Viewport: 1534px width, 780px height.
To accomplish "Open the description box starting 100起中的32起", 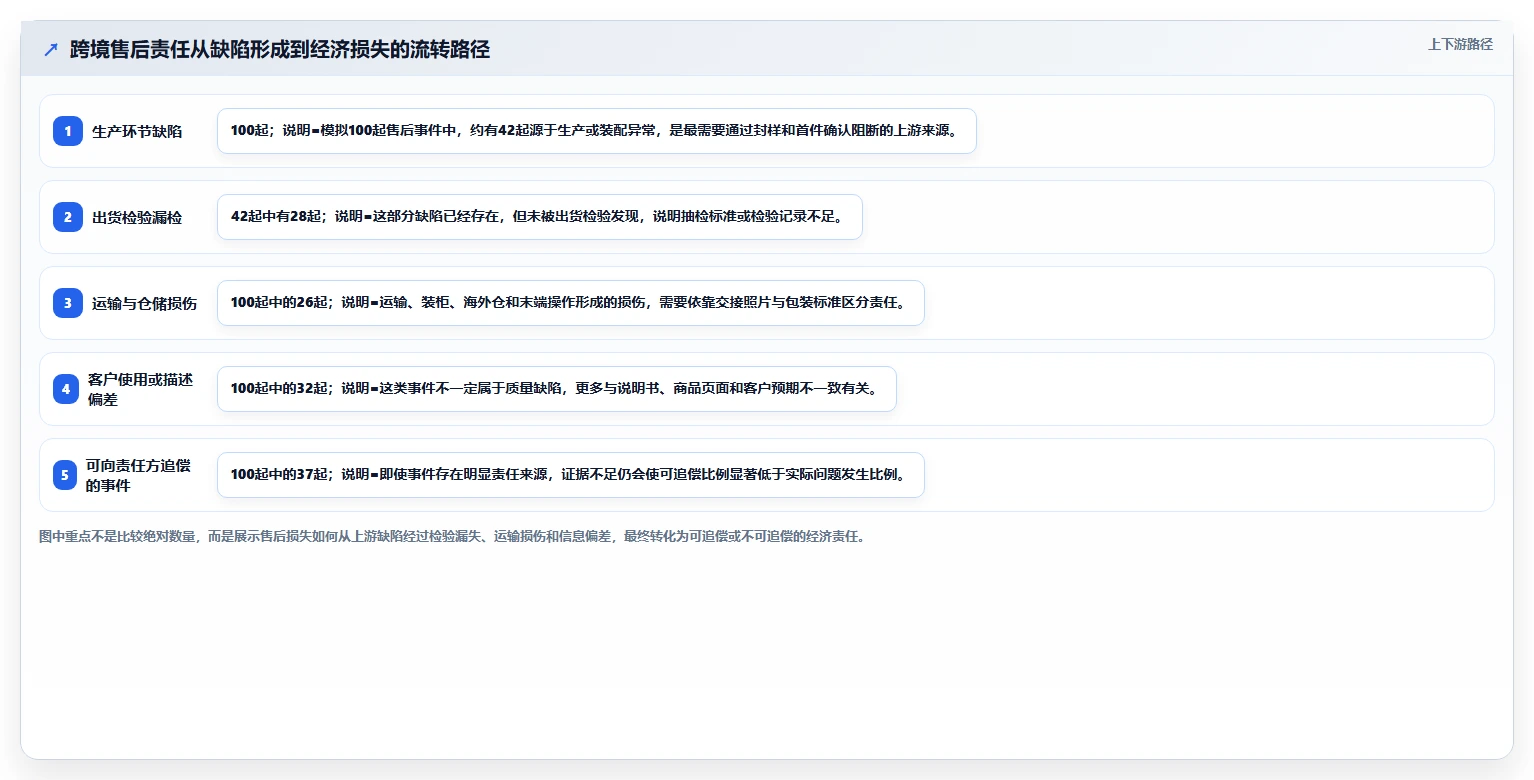I will pyautogui.click(x=556, y=389).
